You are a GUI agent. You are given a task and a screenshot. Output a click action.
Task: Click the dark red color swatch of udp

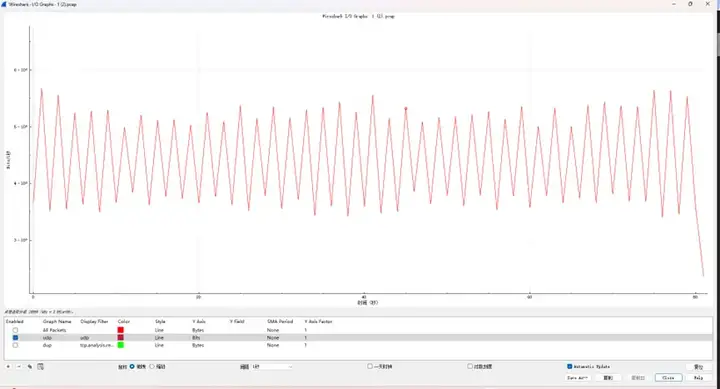pyautogui.click(x=121, y=338)
